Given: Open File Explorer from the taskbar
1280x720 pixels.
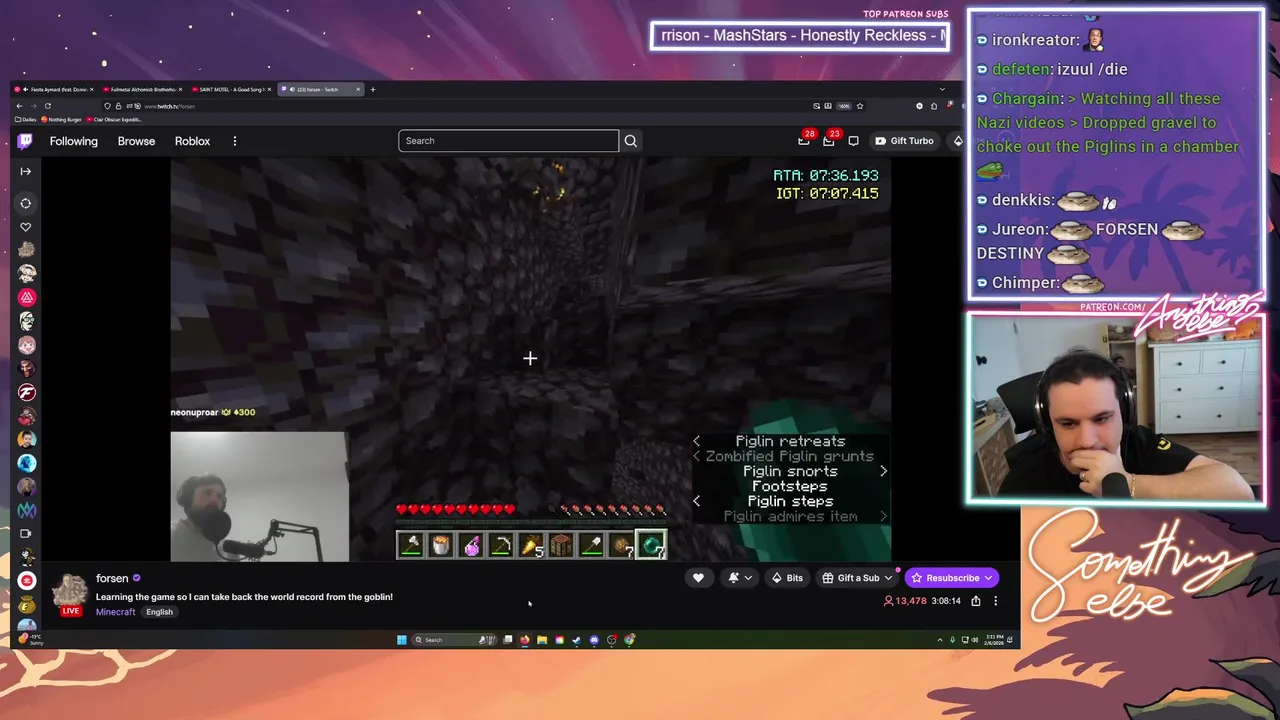Looking at the screenshot, I should [x=542, y=640].
